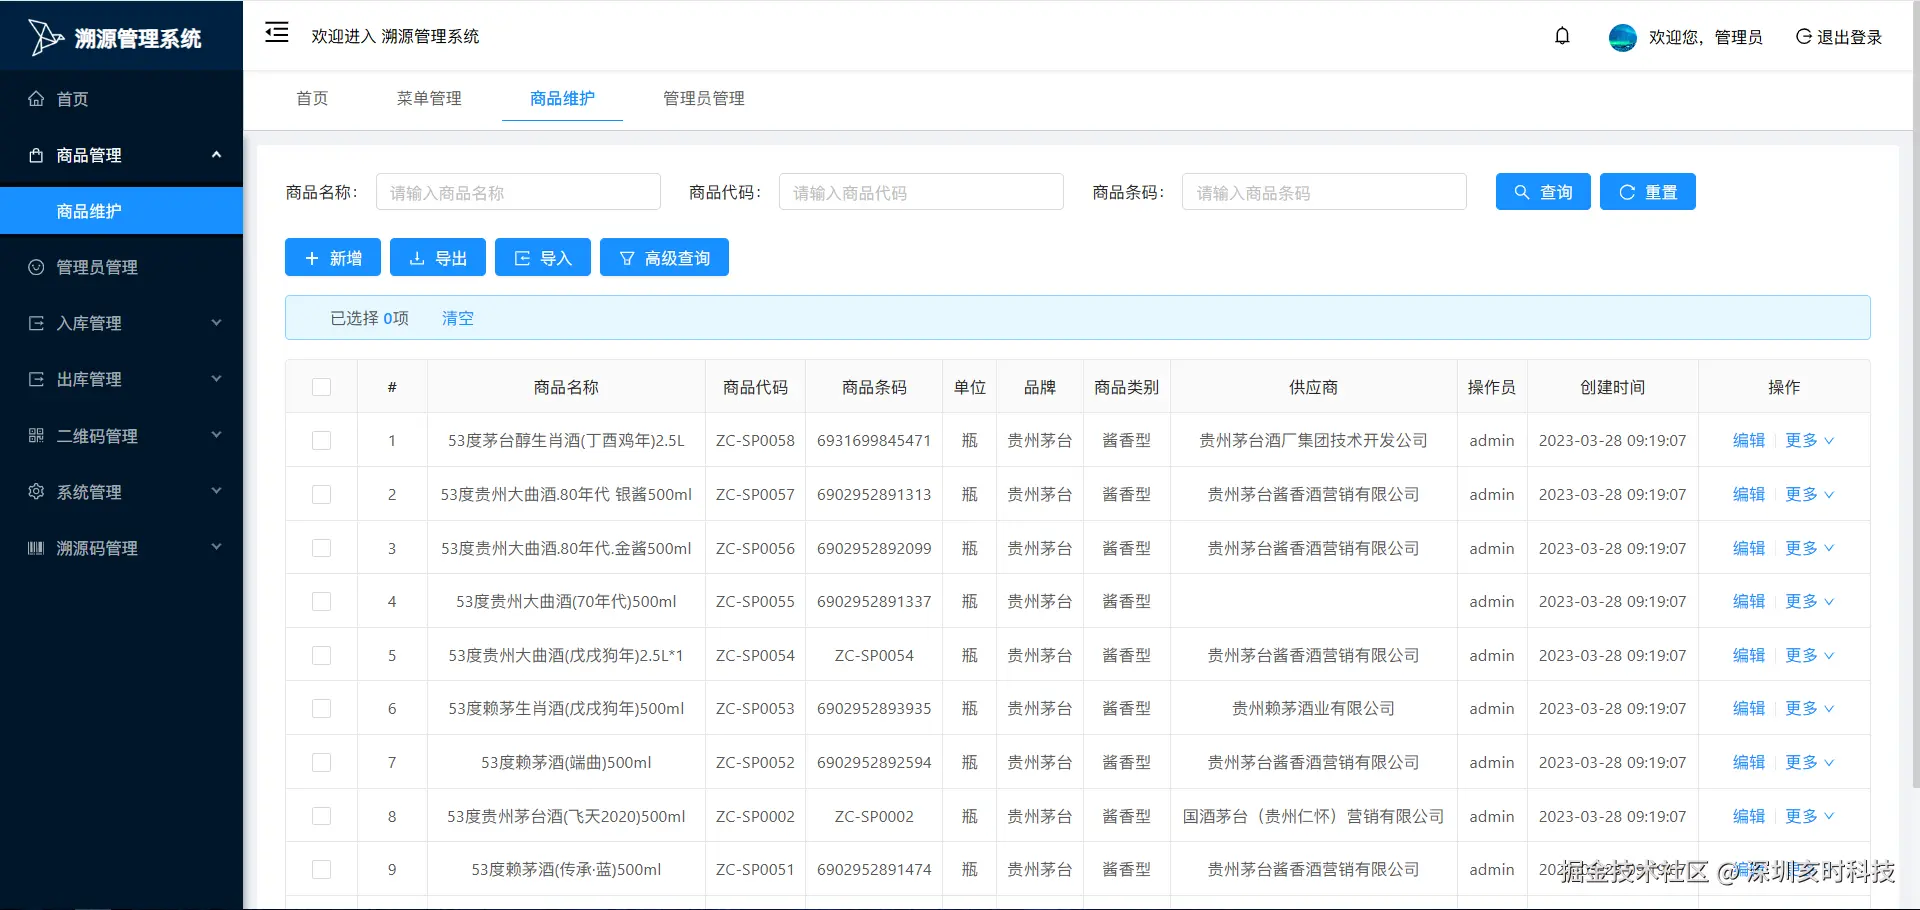Viewport: 1920px width, 910px height.
Task: Check the row 8 checkbox ZC-SP0002
Action: [321, 816]
